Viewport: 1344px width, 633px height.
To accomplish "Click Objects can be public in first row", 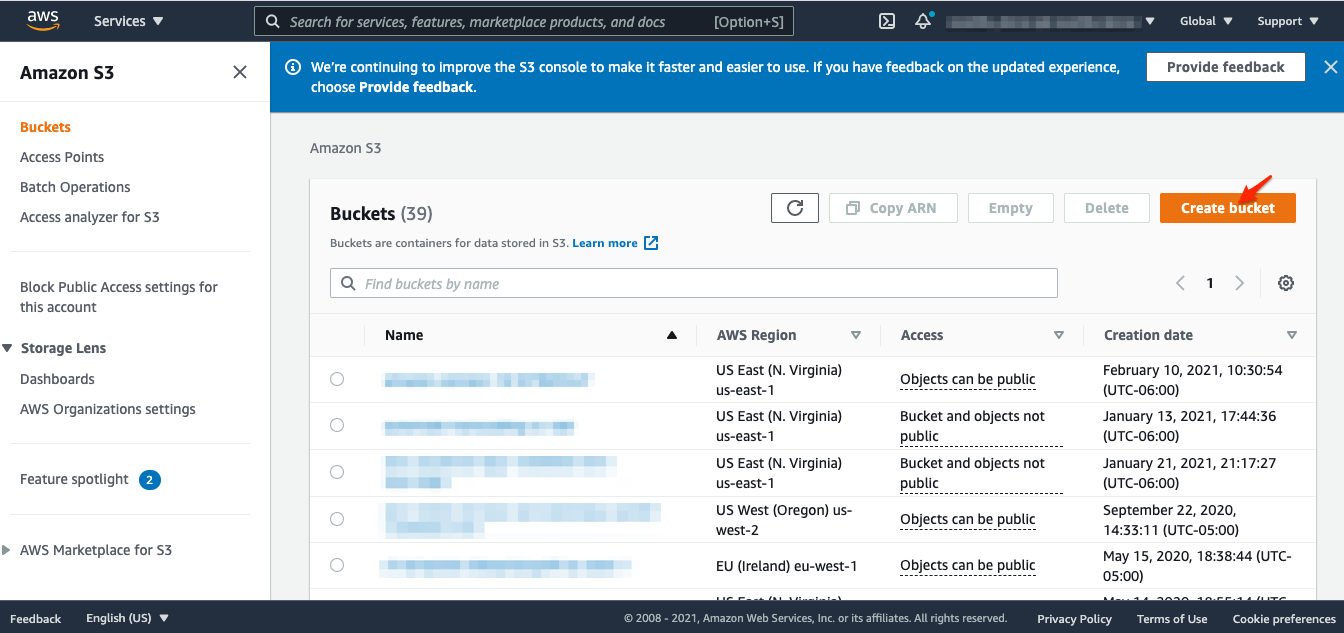I will pos(968,379).
